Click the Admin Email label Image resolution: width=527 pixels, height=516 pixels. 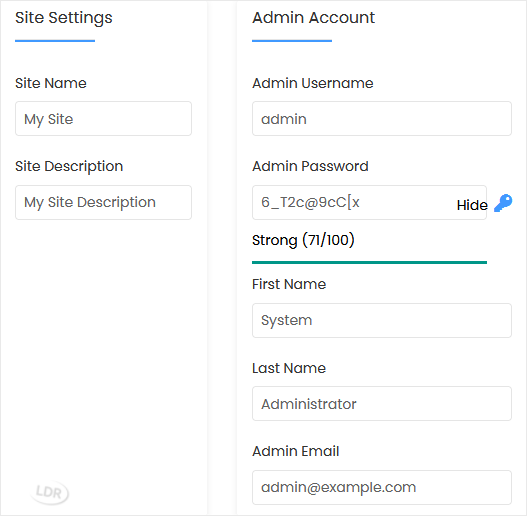(295, 451)
